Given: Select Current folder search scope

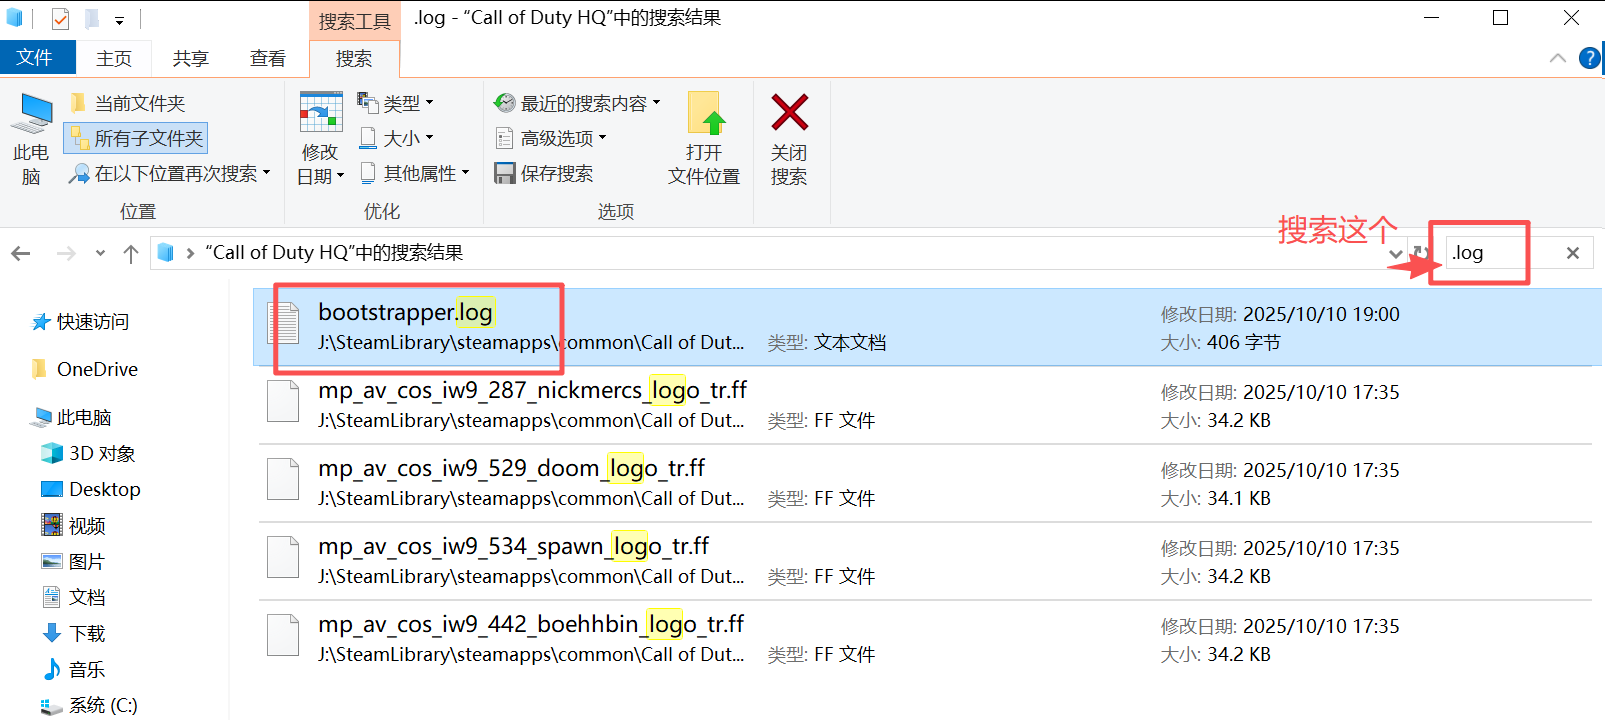Looking at the screenshot, I should point(128,103).
